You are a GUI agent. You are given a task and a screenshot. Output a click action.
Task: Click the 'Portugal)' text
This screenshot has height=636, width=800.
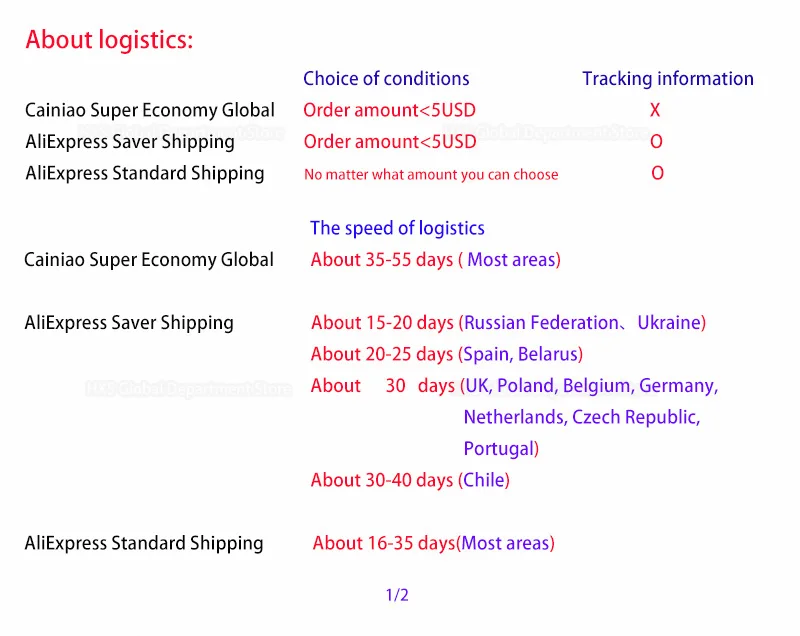pyautogui.click(x=502, y=449)
